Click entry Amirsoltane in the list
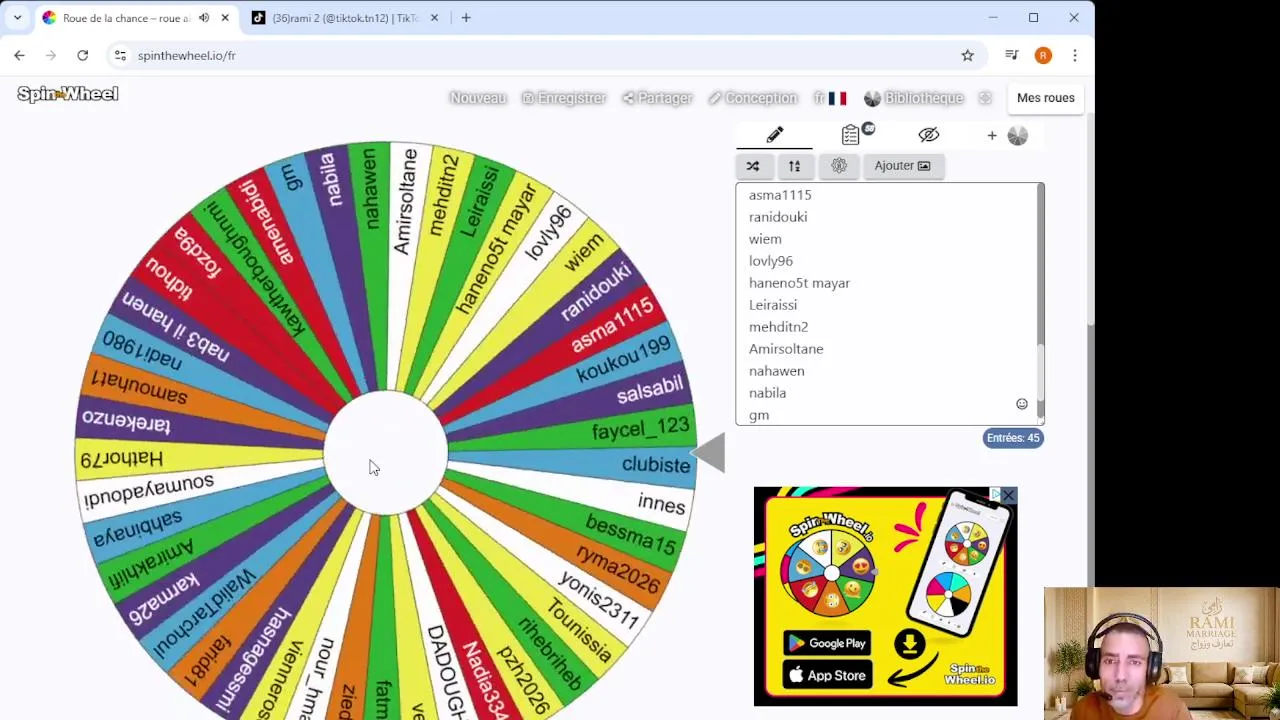 coord(786,349)
